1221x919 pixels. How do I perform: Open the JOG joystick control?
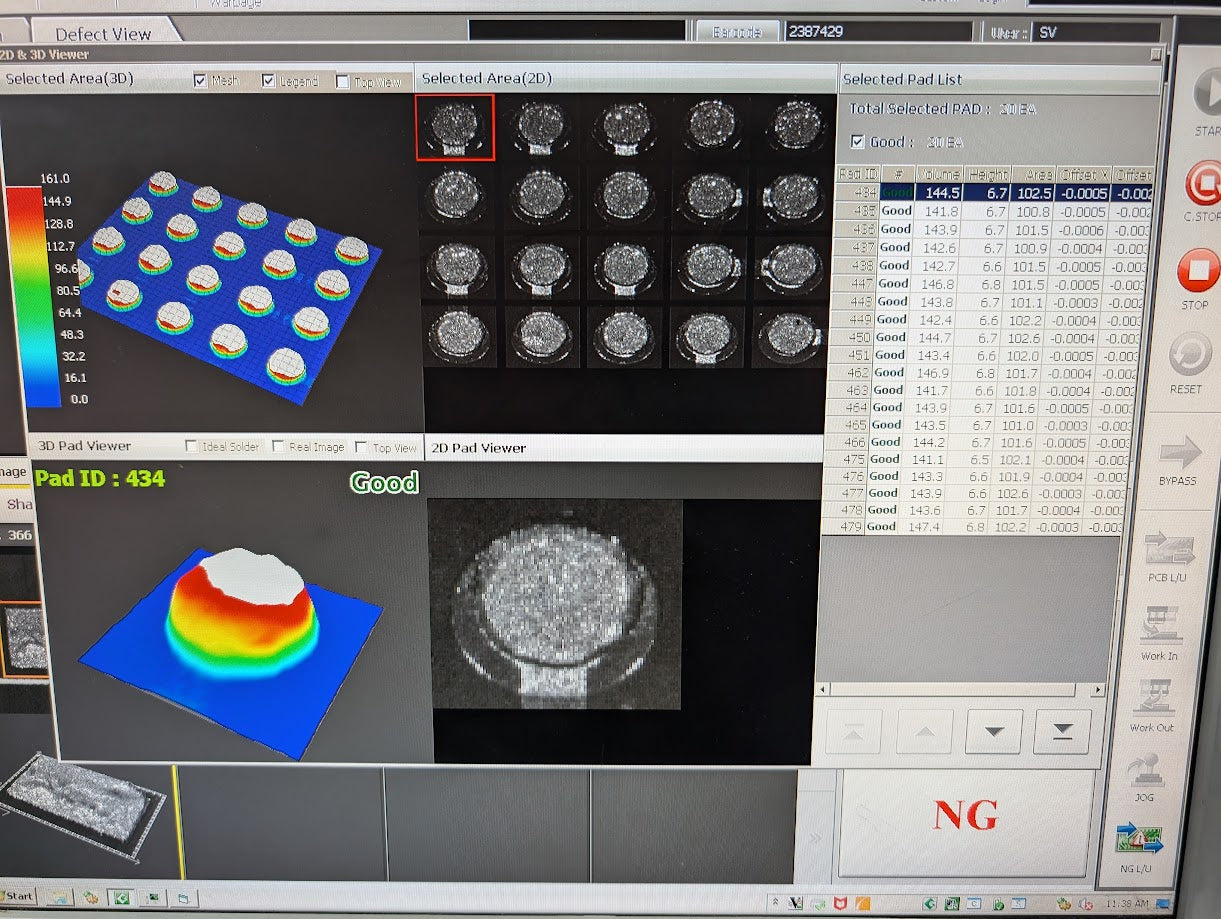1145,770
